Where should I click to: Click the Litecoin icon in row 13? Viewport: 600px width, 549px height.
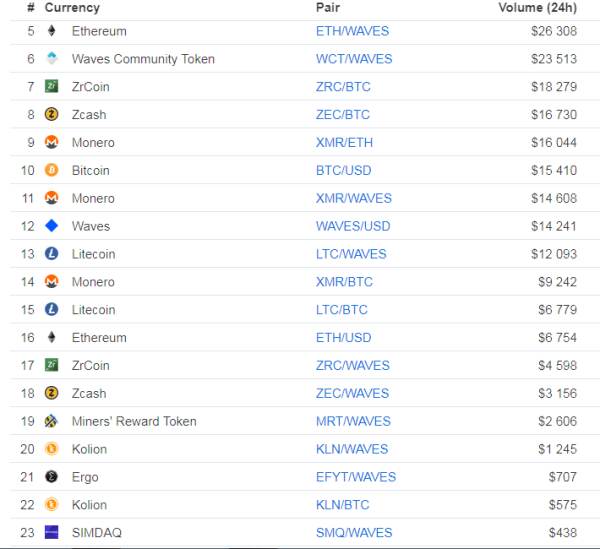click(52, 254)
